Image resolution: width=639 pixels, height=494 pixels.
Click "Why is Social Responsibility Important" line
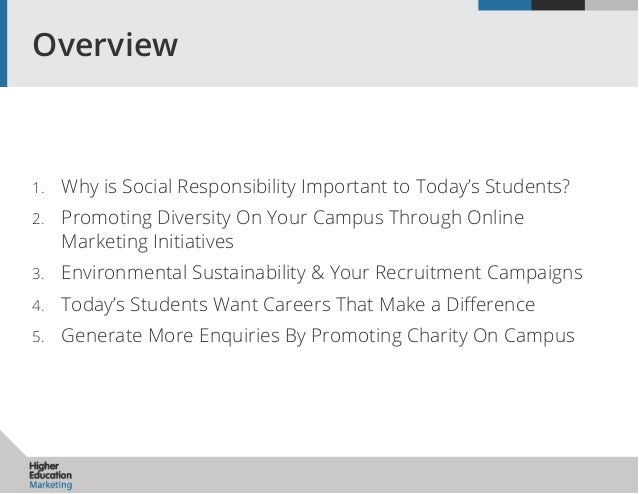coord(315,188)
